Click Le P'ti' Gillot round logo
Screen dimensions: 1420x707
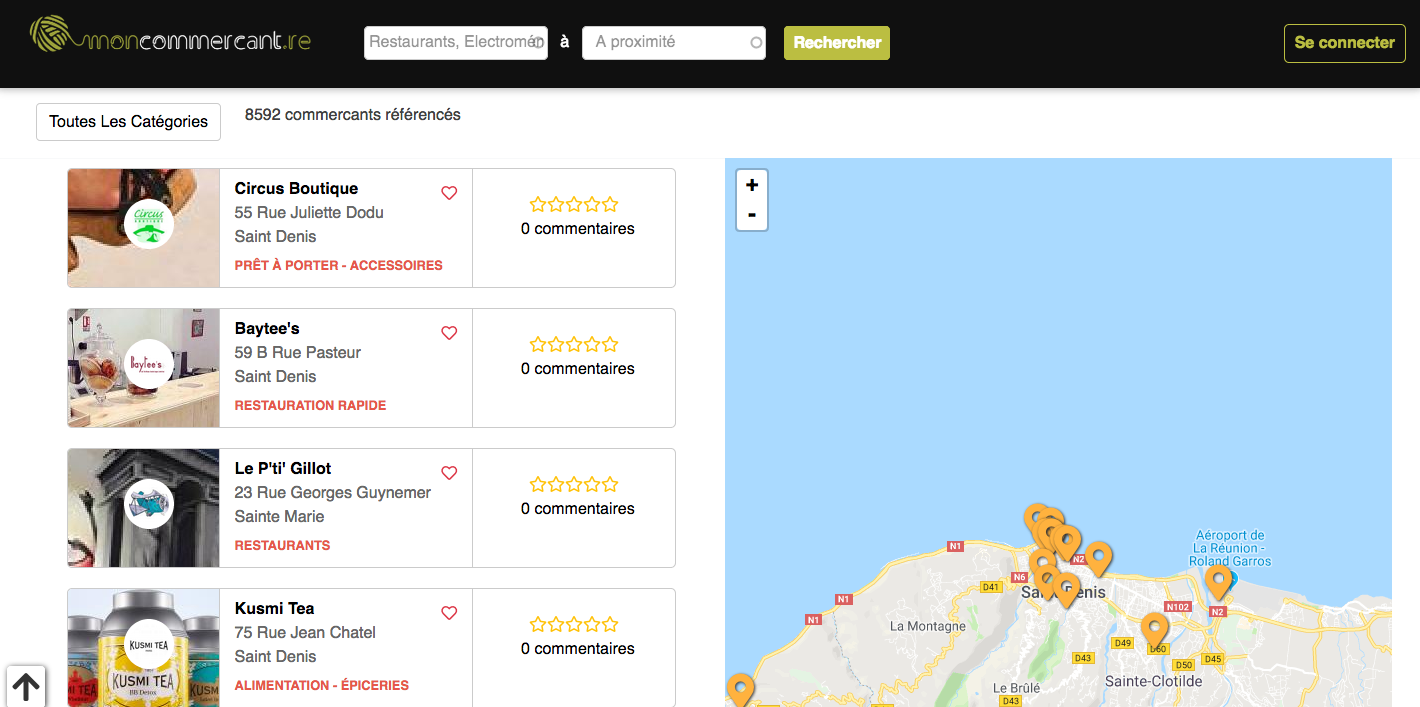pos(149,504)
